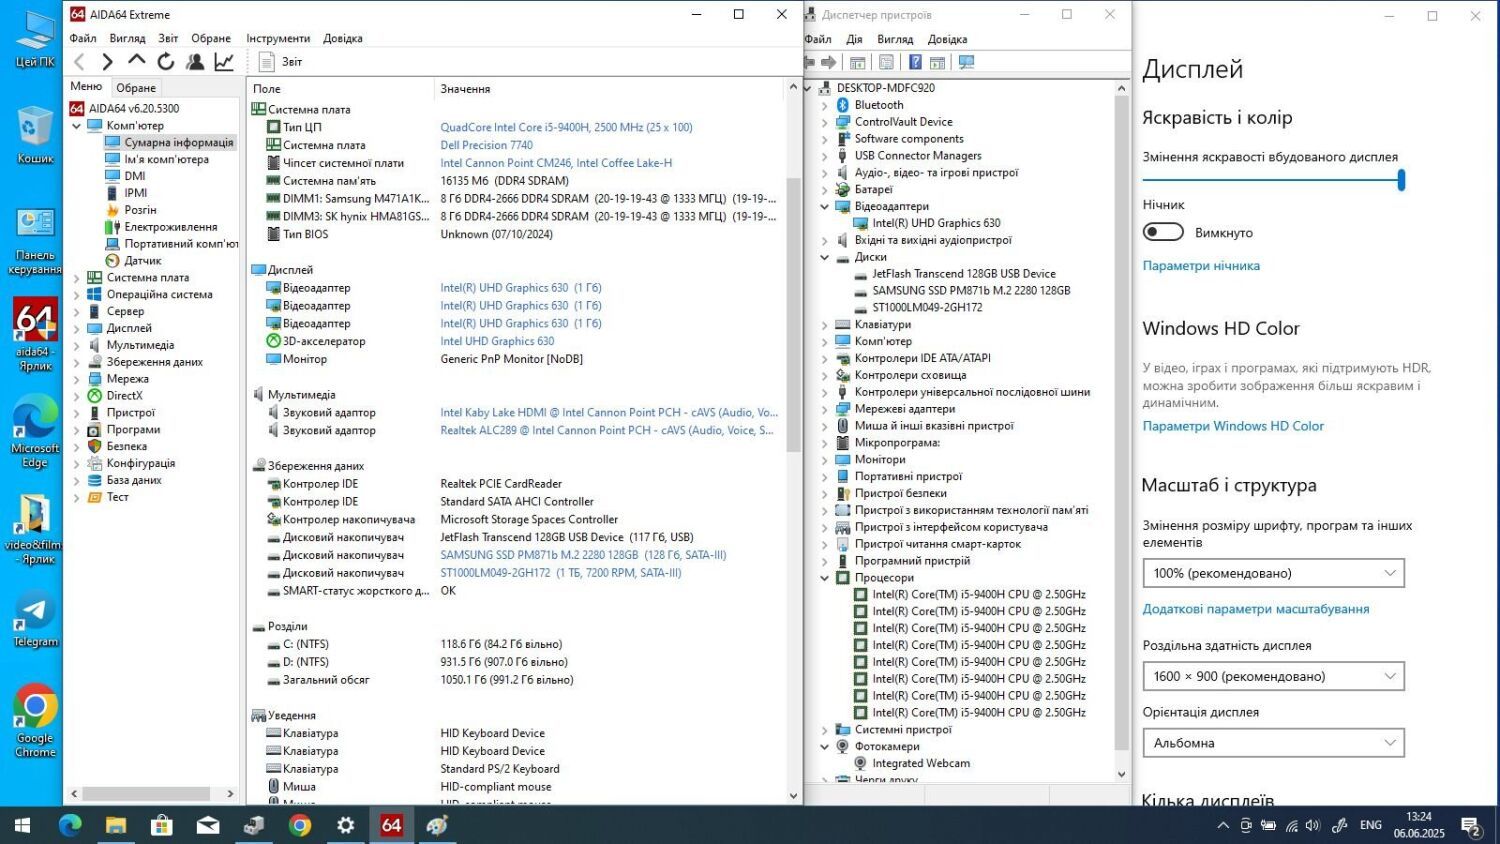1500x844 pixels.
Task: Click the Up arrow in AIDA64 toolbar
Action: (137, 61)
